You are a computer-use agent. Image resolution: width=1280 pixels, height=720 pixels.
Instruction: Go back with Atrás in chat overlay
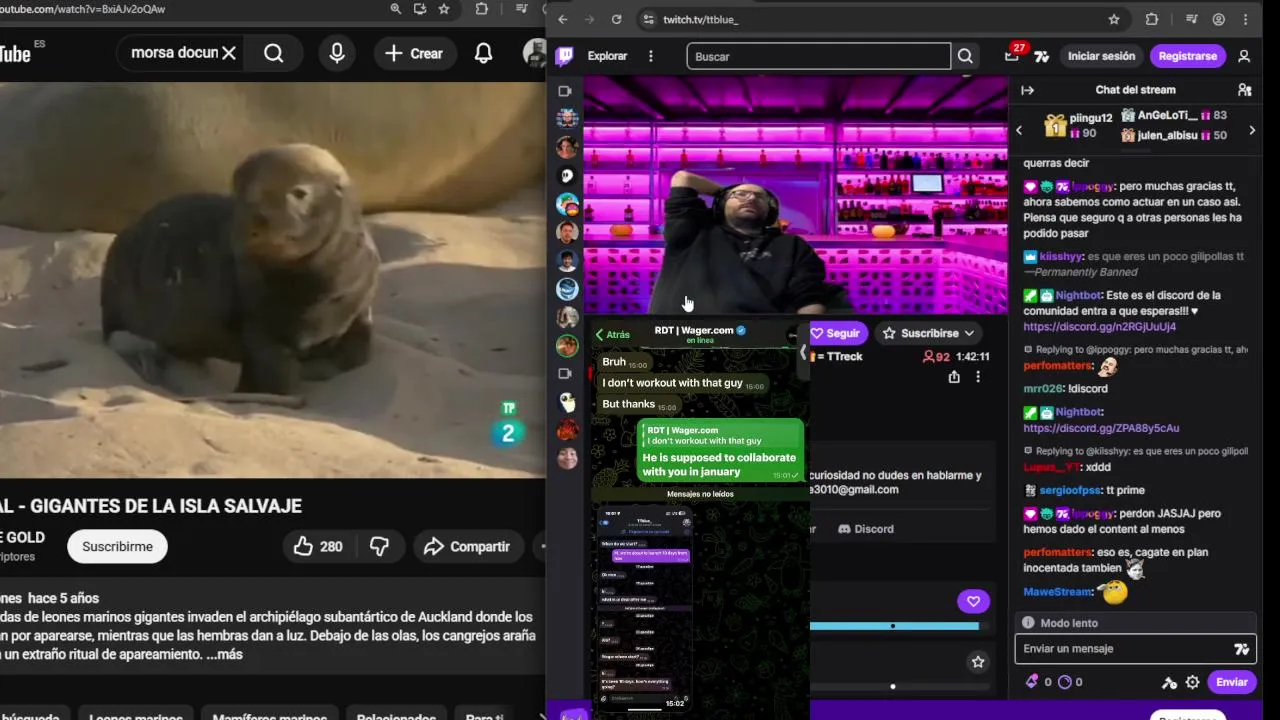tap(612, 335)
